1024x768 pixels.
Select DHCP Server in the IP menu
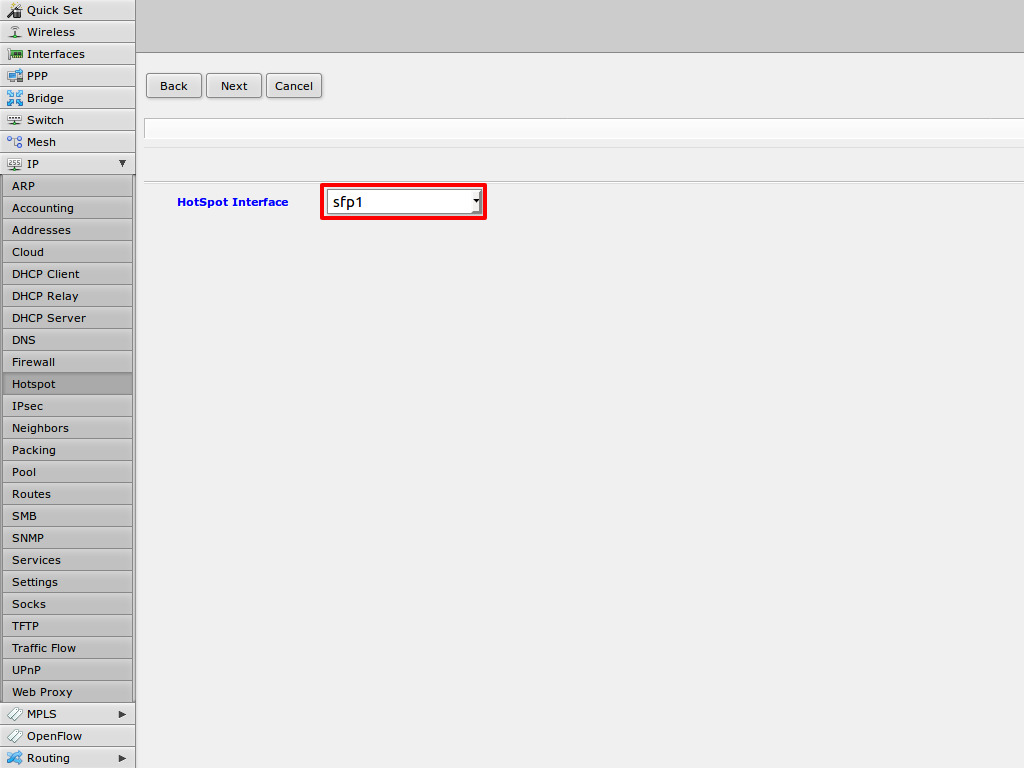[x=49, y=318]
